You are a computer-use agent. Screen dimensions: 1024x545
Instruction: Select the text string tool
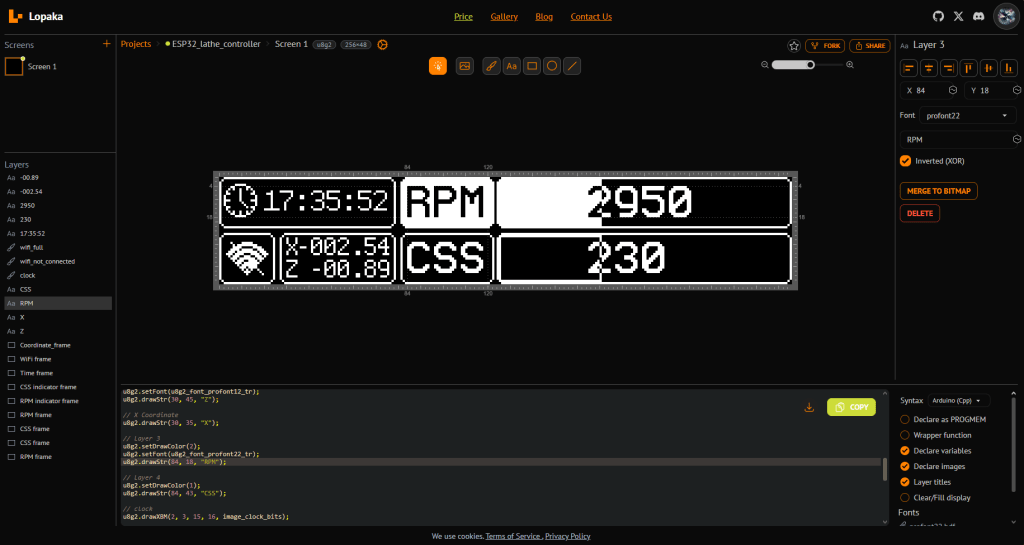click(511, 66)
